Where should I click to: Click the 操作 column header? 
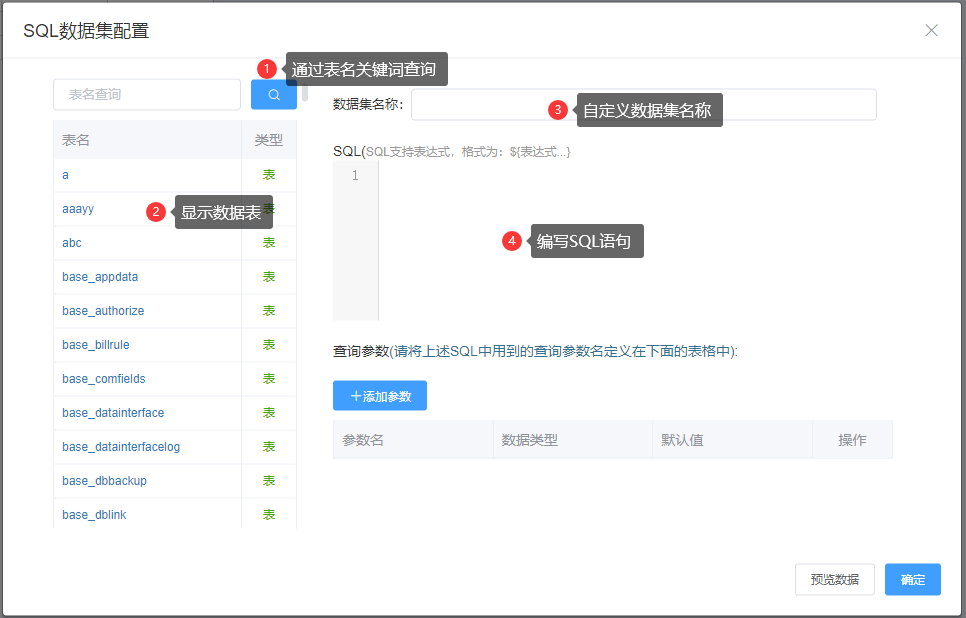pos(852,440)
